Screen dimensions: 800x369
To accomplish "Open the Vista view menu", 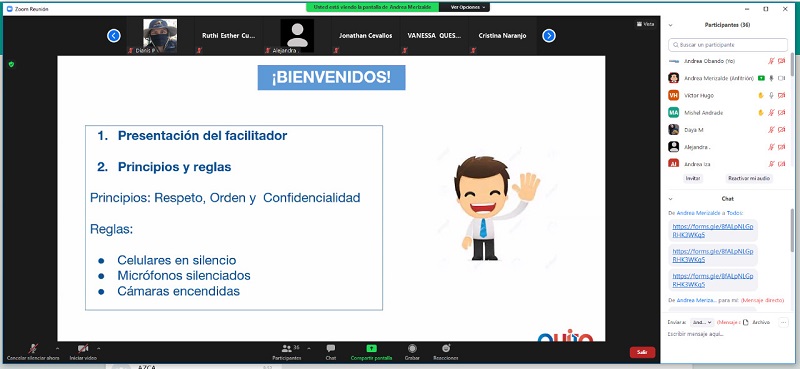I will coord(645,24).
